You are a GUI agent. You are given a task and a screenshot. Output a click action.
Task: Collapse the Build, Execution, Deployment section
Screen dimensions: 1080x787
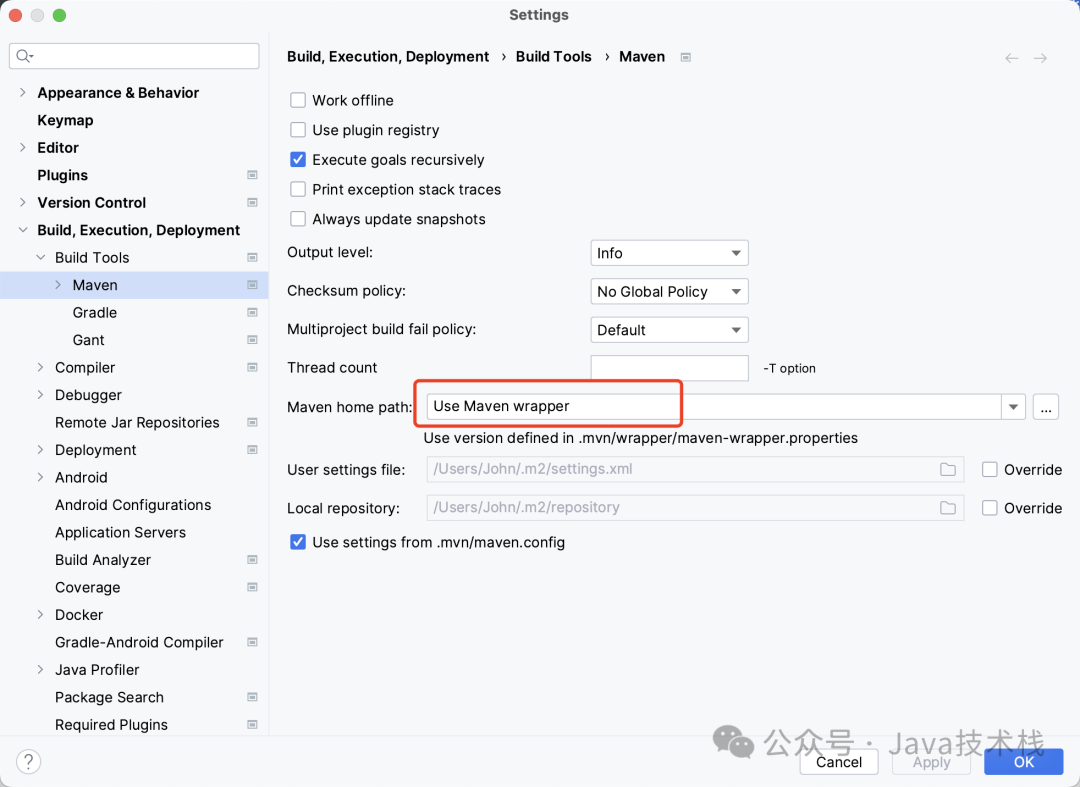tap(23, 229)
